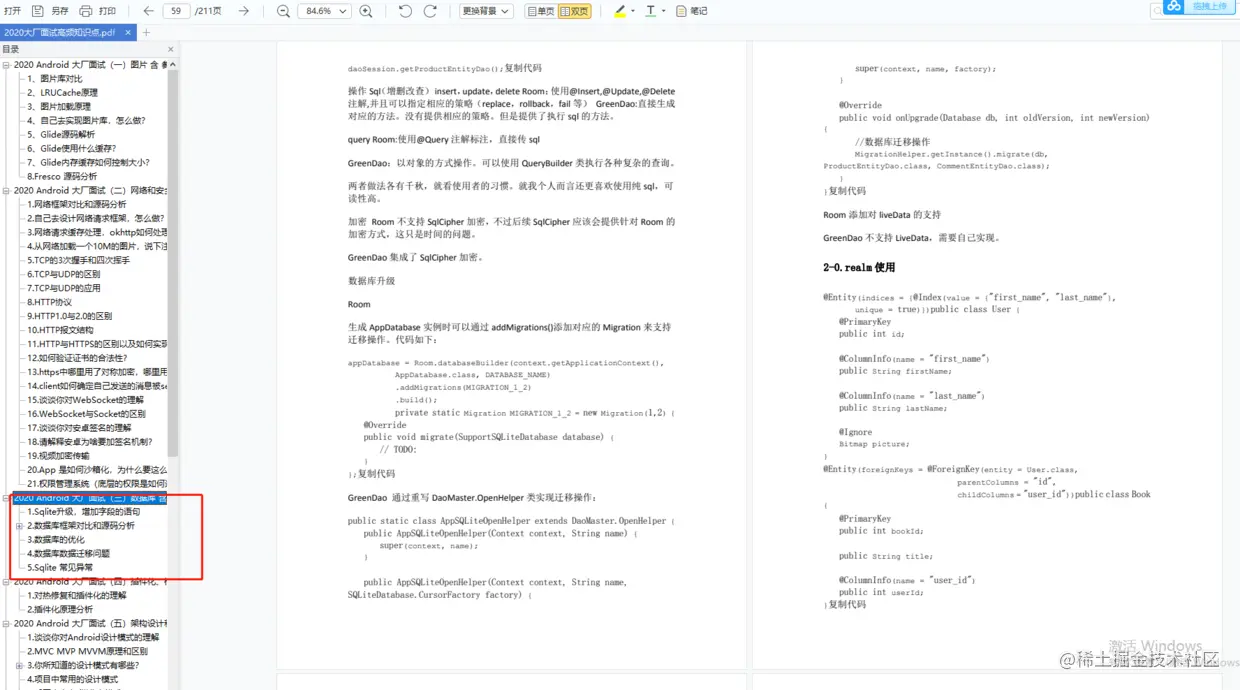This screenshot has height=690, width=1240.
Task: Click the zoom in magnifier icon
Action: point(366,11)
